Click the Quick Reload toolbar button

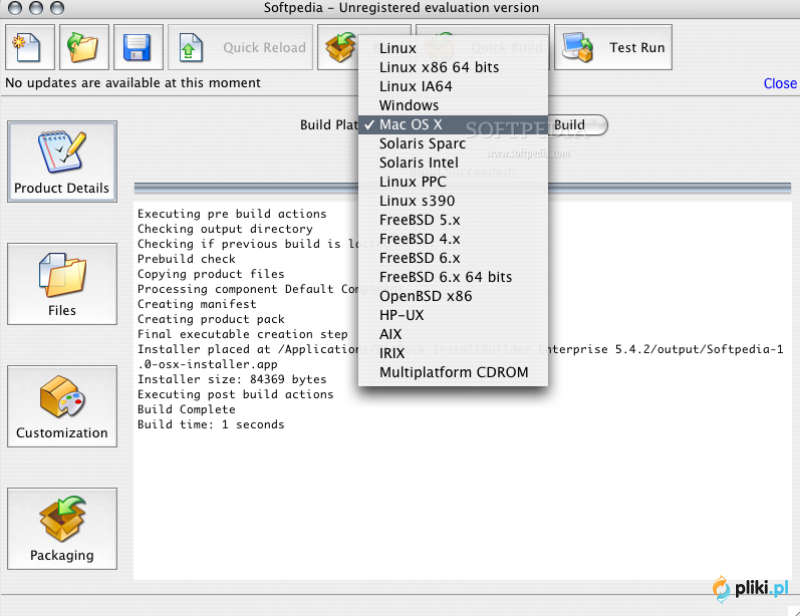240,47
